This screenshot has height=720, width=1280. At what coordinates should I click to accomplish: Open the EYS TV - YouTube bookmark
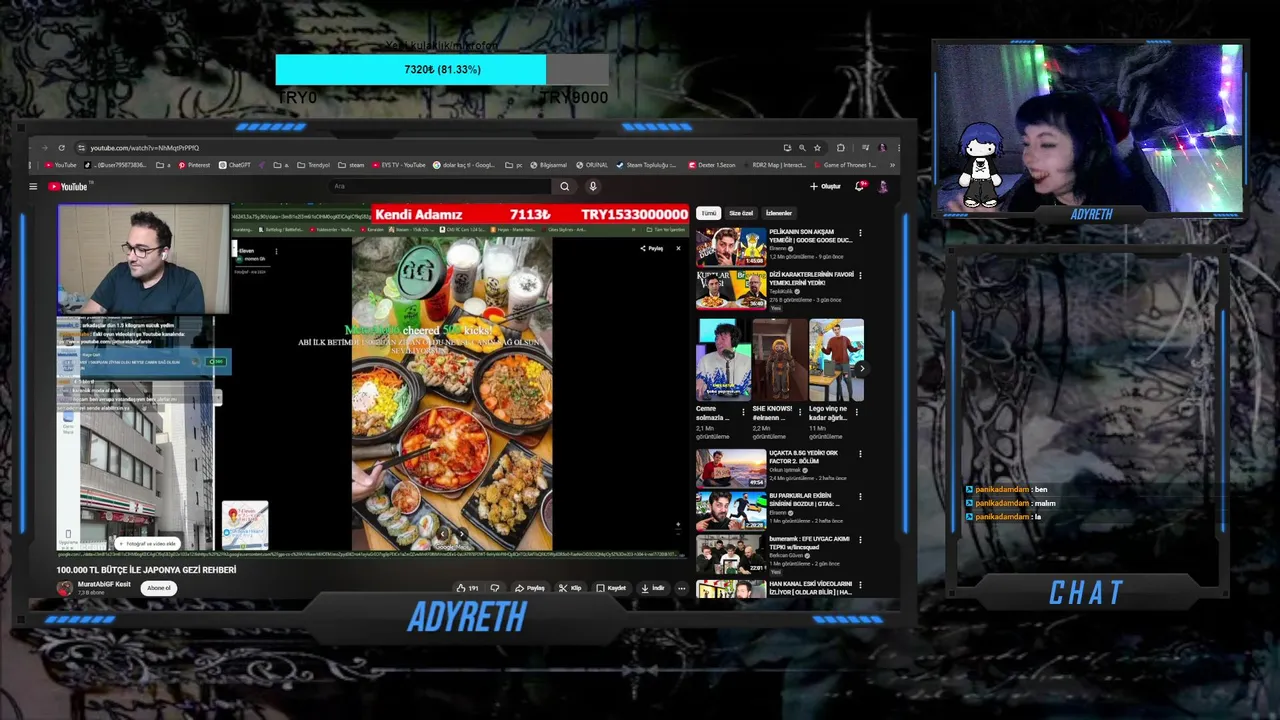(x=399, y=165)
